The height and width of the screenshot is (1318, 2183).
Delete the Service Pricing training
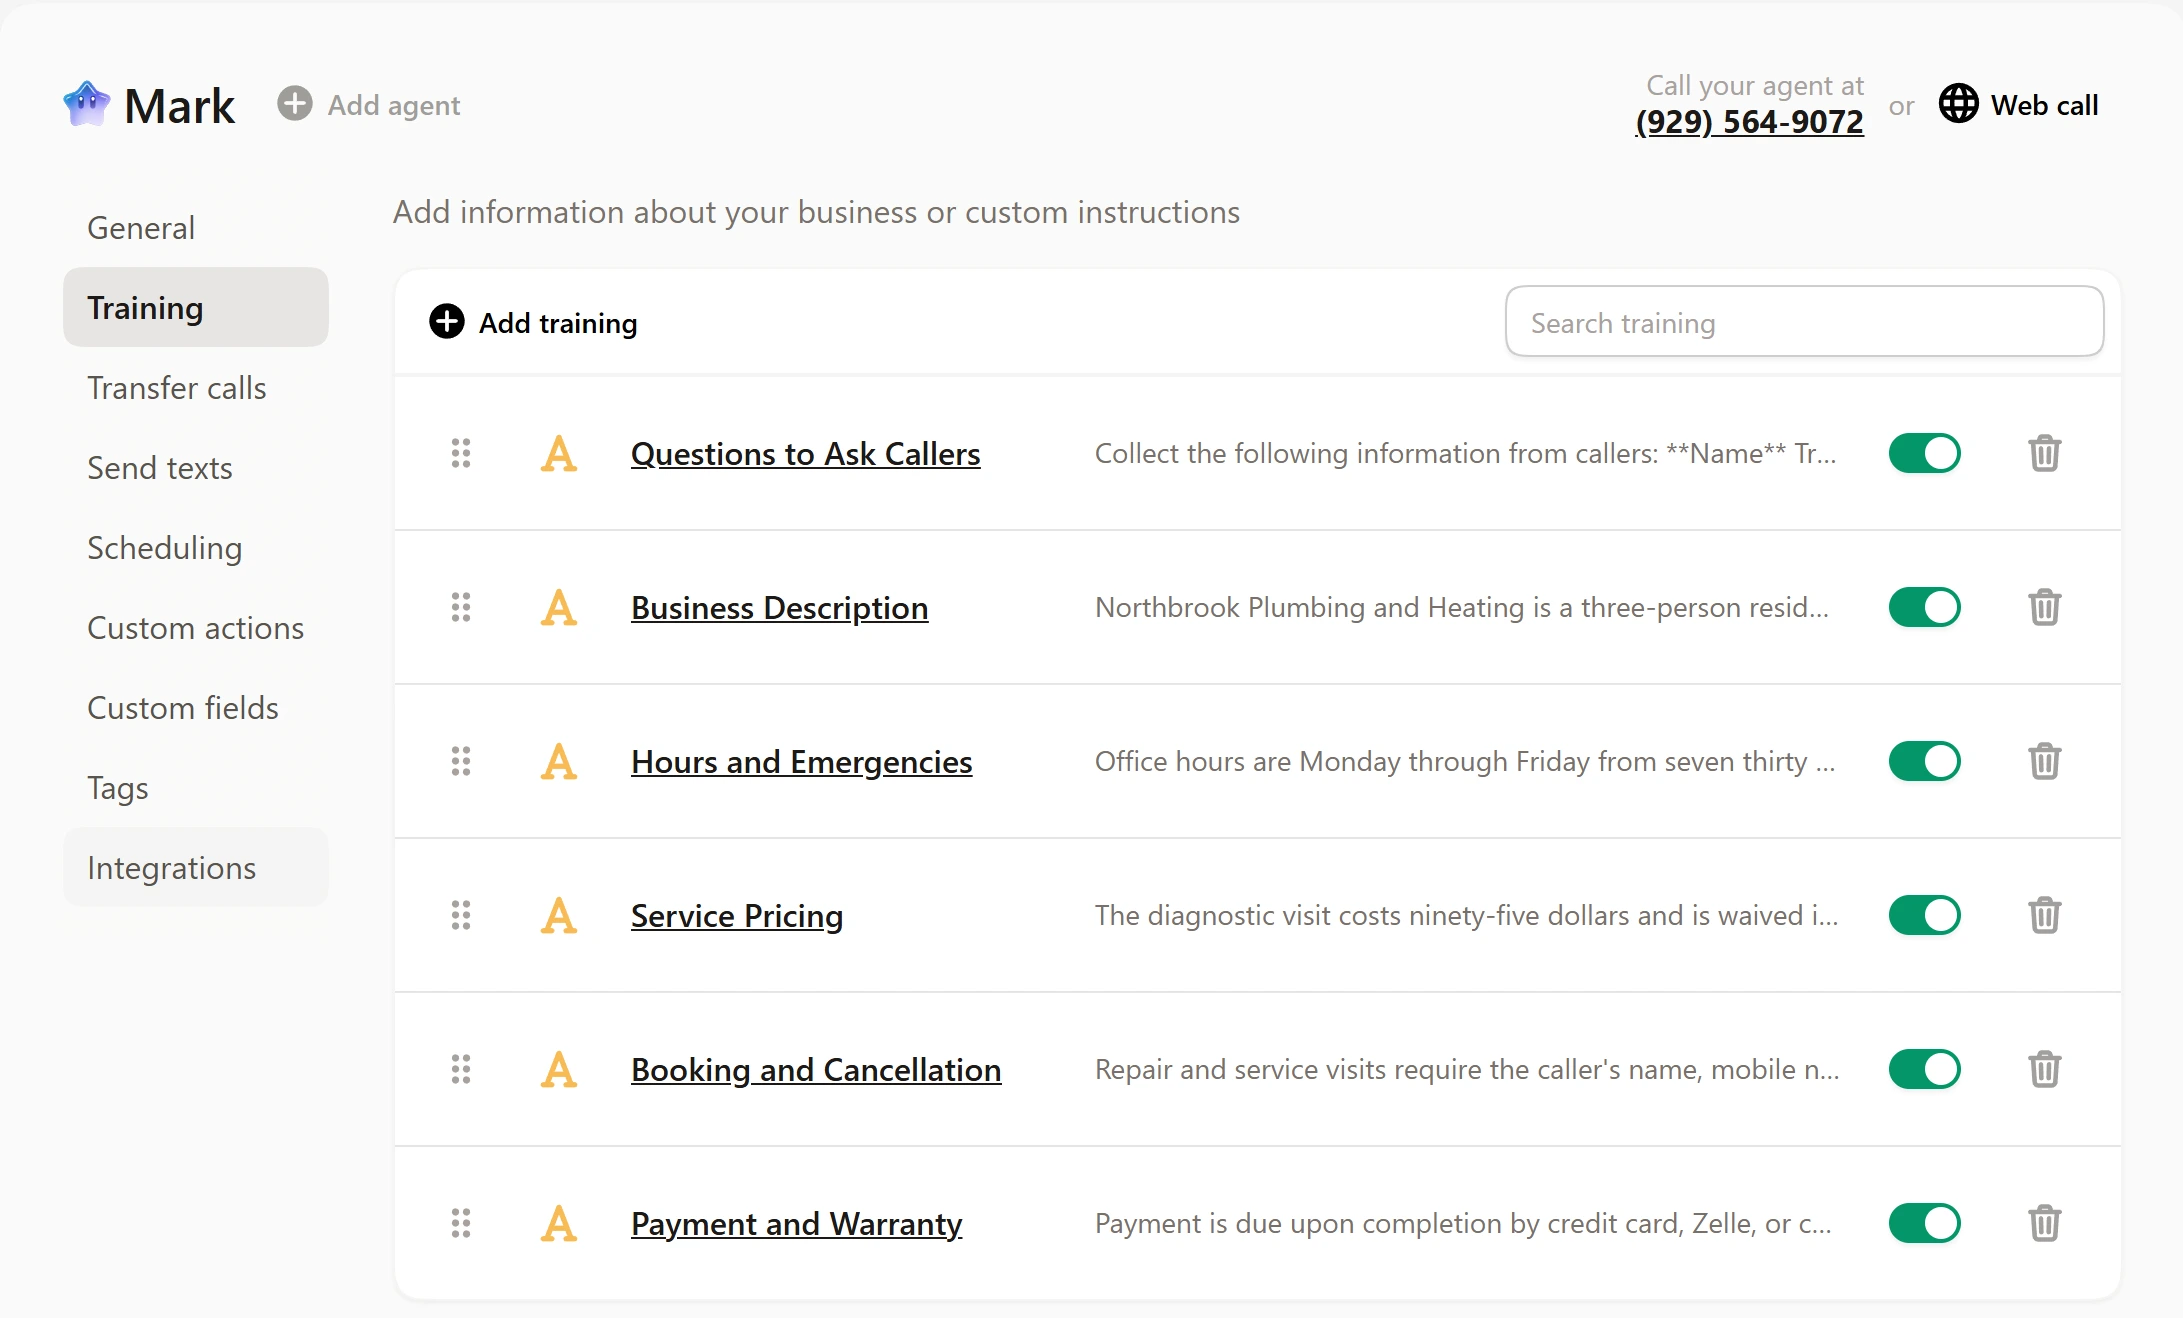[2044, 915]
